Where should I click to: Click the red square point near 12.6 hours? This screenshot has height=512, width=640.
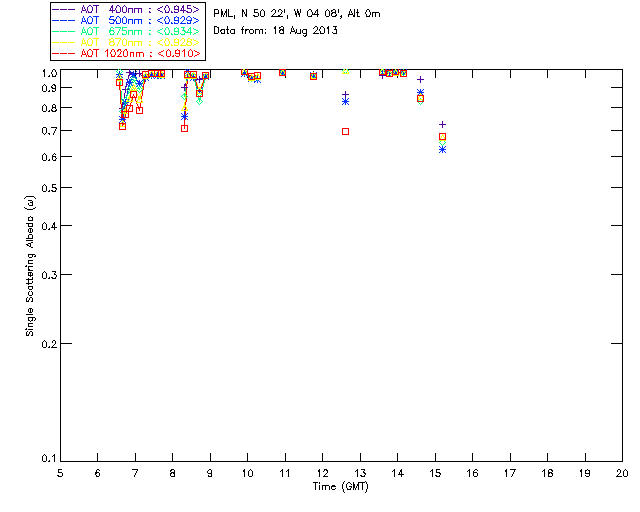(346, 131)
